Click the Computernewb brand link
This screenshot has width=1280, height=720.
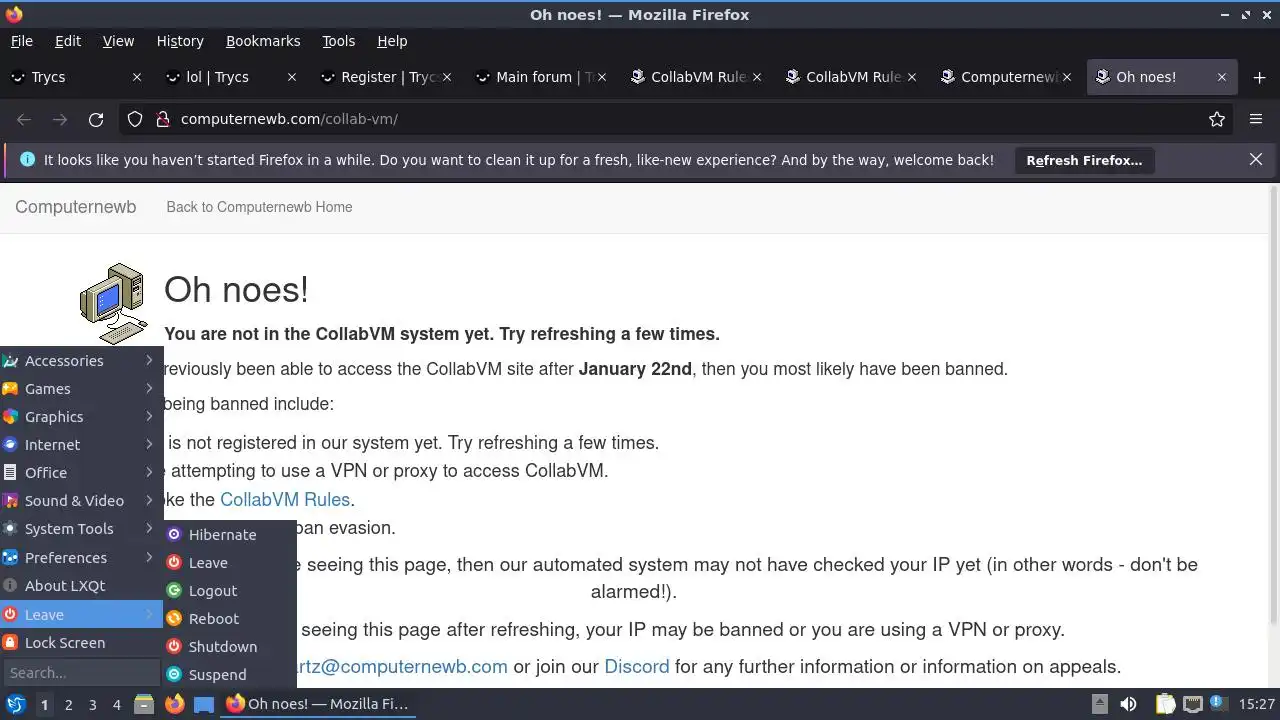(x=75, y=207)
